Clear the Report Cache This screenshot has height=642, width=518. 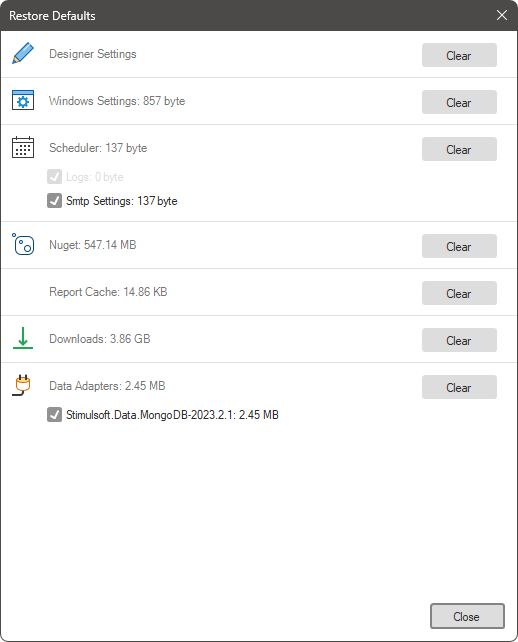click(x=459, y=294)
